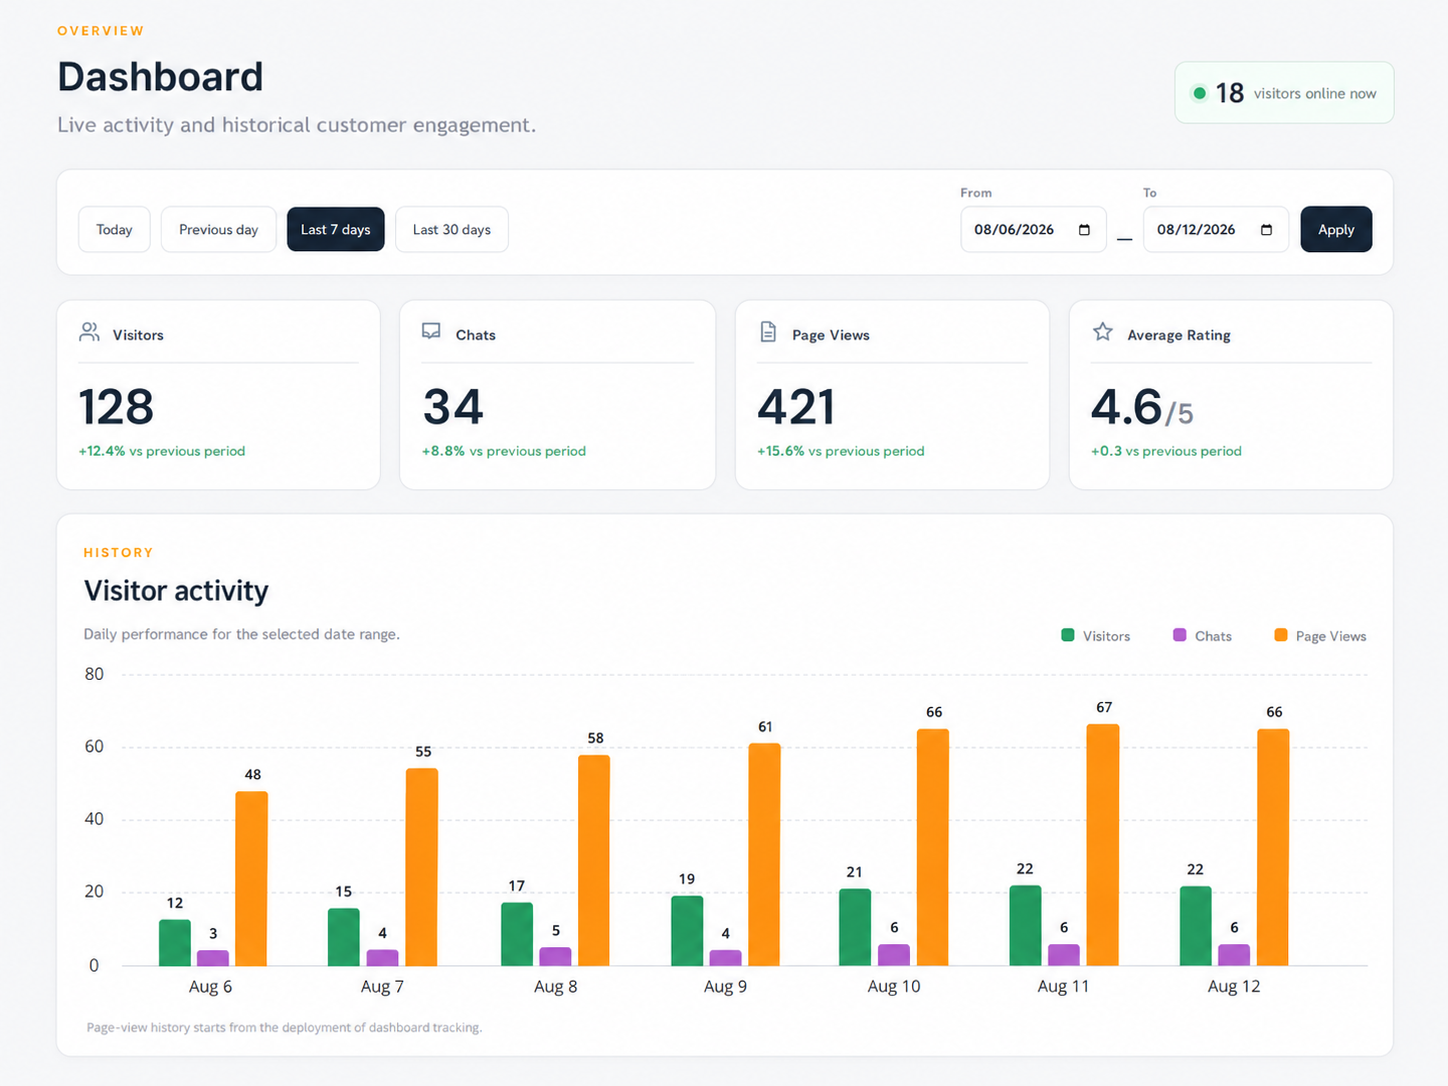Click the Chats speech bubble icon
This screenshot has width=1448, height=1086.
pyautogui.click(x=431, y=331)
